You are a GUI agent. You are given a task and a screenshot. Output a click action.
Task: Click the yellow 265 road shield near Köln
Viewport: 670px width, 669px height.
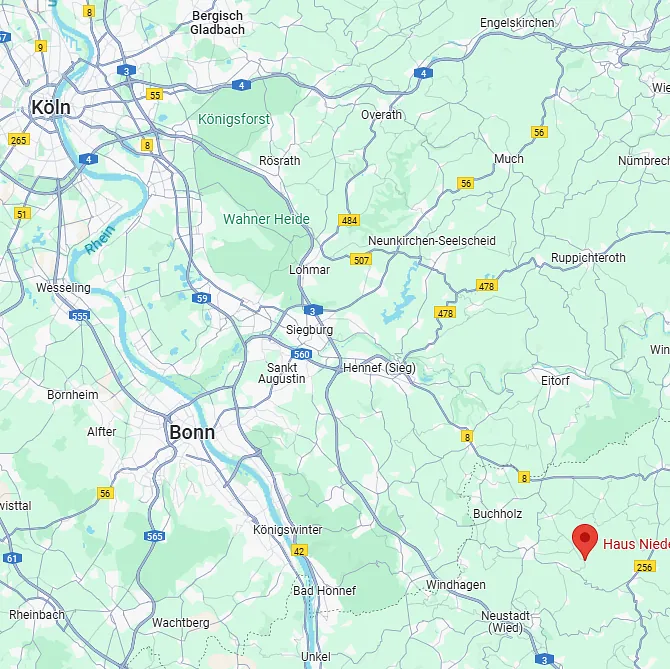pos(19,140)
